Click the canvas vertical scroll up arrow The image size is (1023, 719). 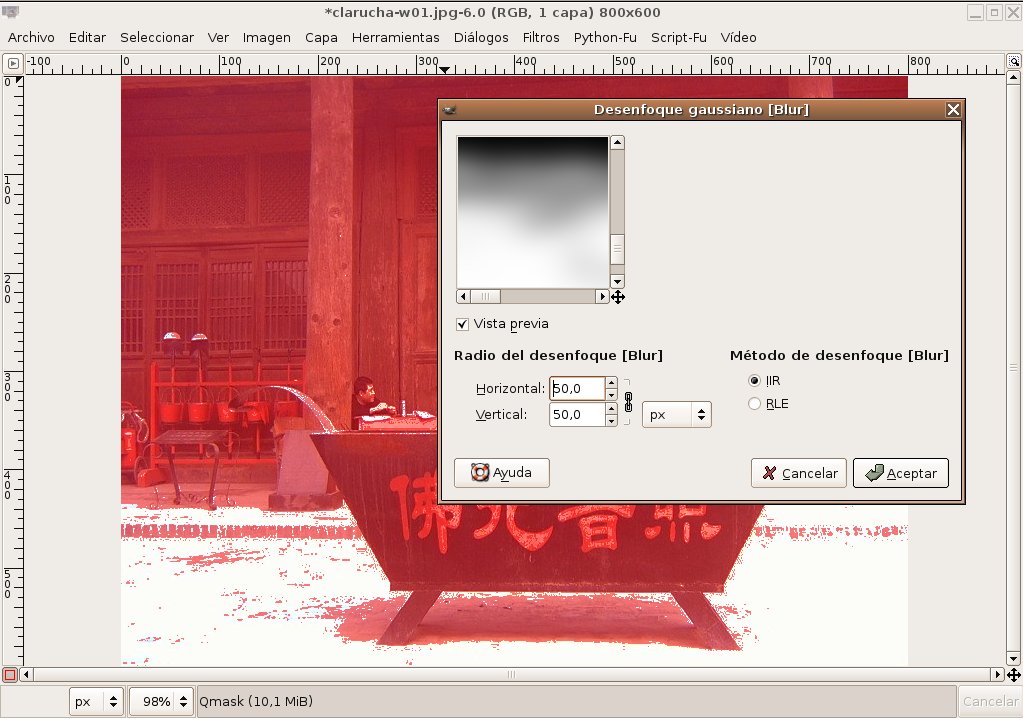click(1014, 78)
